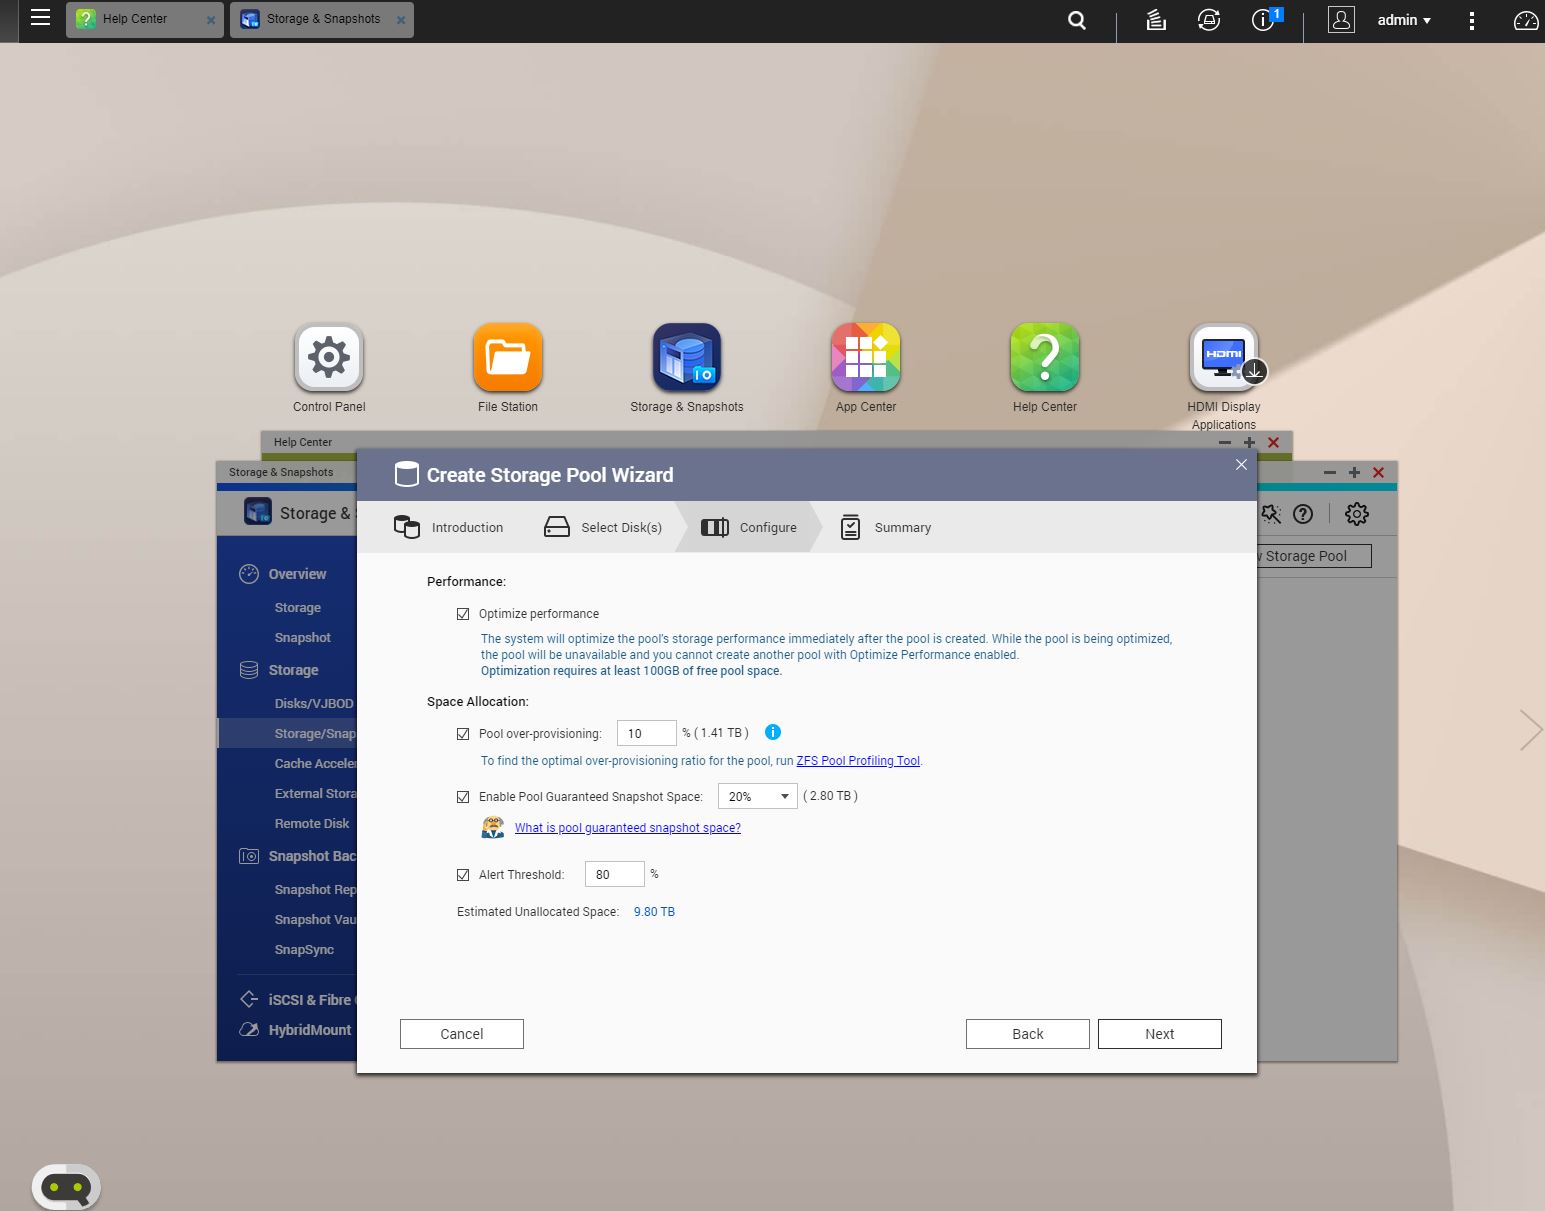Viewport: 1545px width, 1211px height.
Task: Uncheck Optimize performance checkbox
Action: click(463, 614)
